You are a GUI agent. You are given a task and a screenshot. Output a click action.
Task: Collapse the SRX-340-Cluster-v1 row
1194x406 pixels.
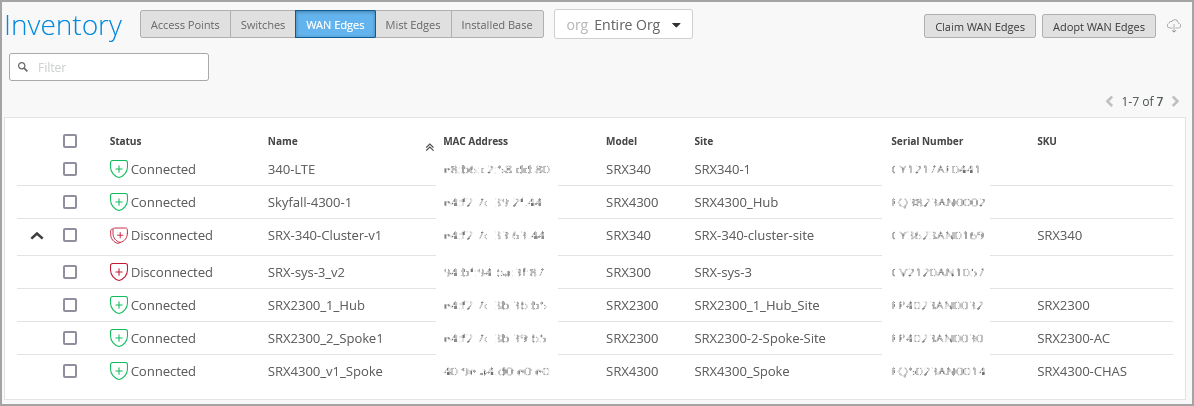[37, 236]
